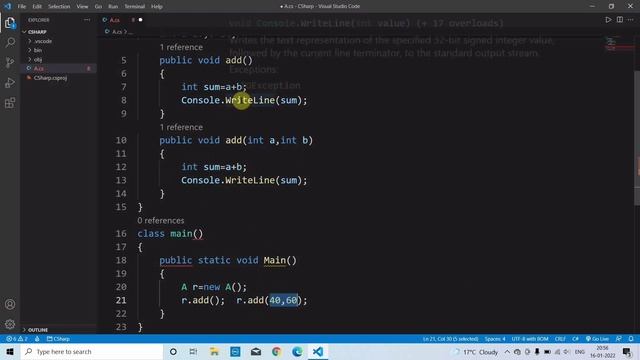Open the Run menu
The height and width of the screenshot is (360, 640).
[x=113, y=7]
